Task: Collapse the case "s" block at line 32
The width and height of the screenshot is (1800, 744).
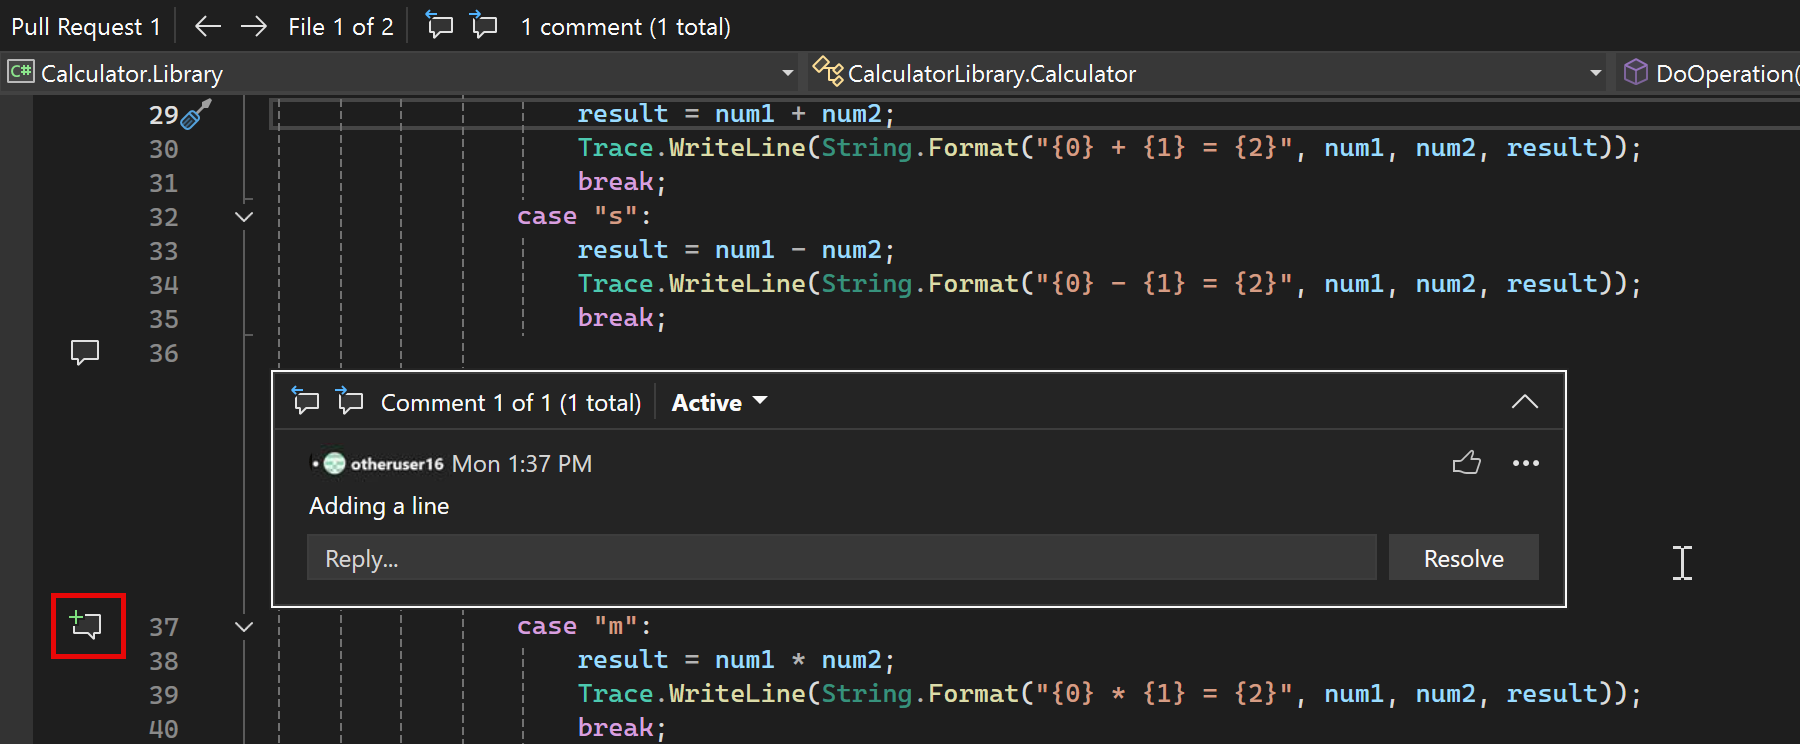Action: 244,217
